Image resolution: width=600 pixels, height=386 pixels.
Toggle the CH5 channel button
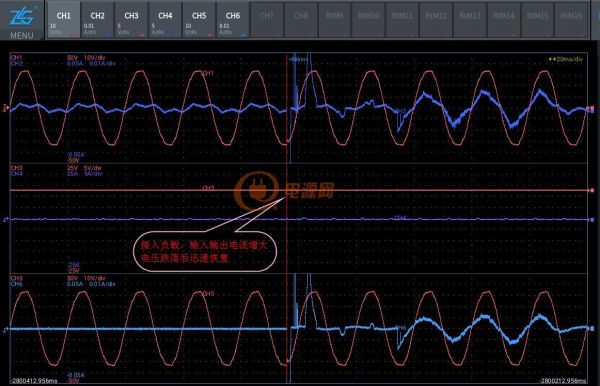click(199, 20)
